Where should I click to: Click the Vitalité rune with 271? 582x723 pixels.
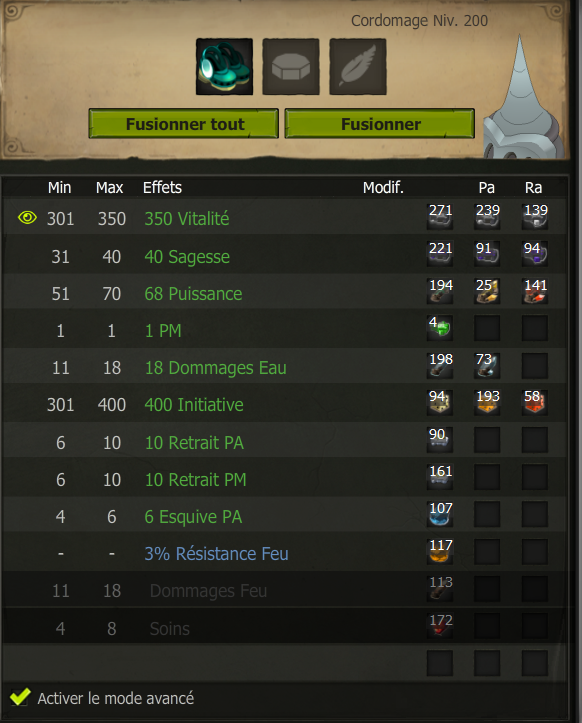point(439,216)
